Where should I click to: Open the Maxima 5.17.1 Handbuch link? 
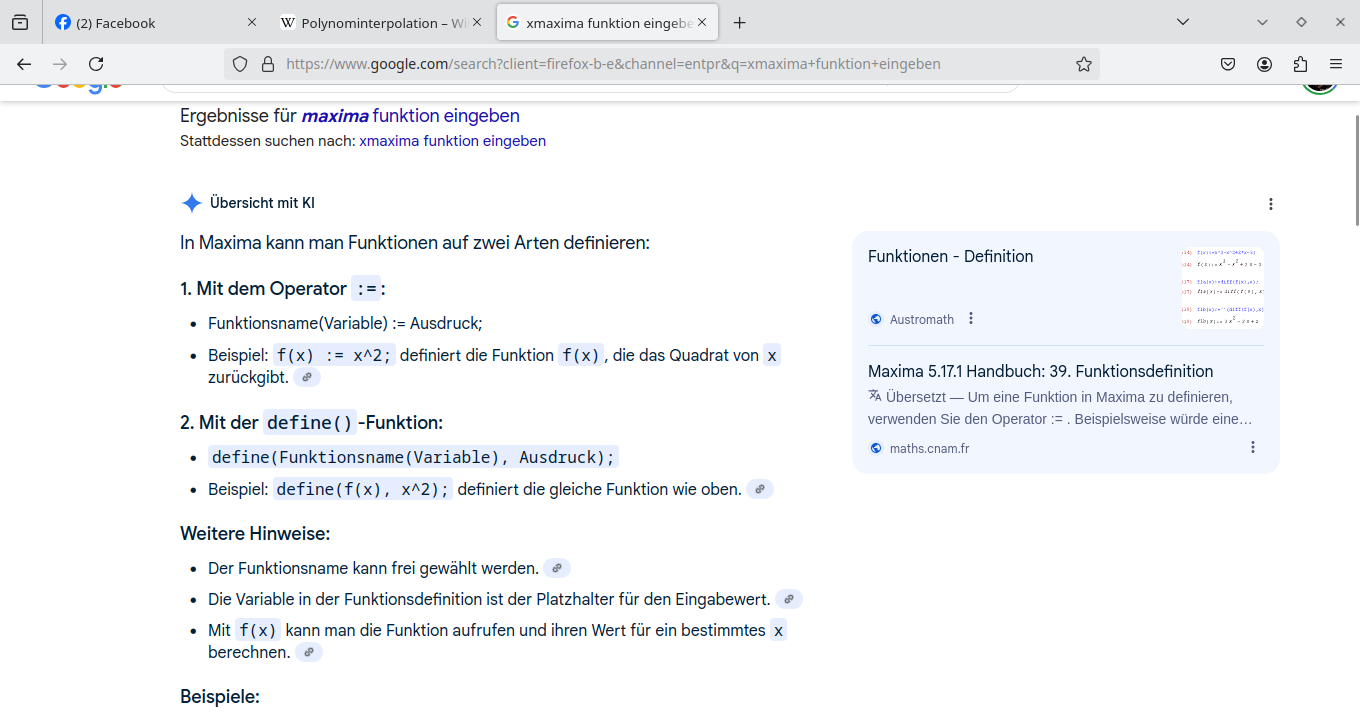1040,371
